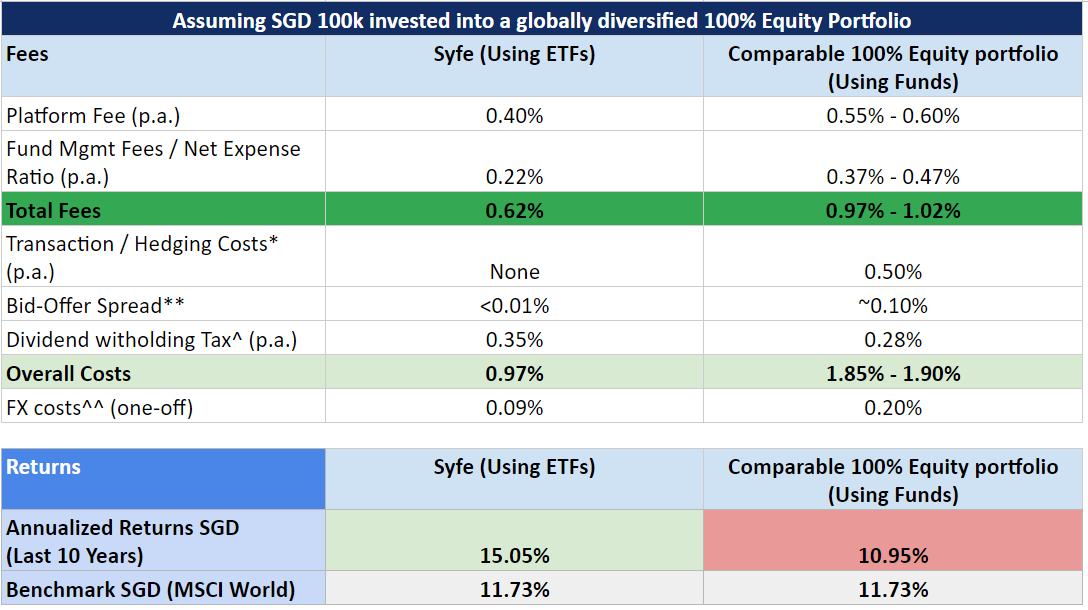Select the 0.55% - 0.60% fee range cell
Image resolution: width=1088 pixels, height=610 pixels.
[893, 114]
